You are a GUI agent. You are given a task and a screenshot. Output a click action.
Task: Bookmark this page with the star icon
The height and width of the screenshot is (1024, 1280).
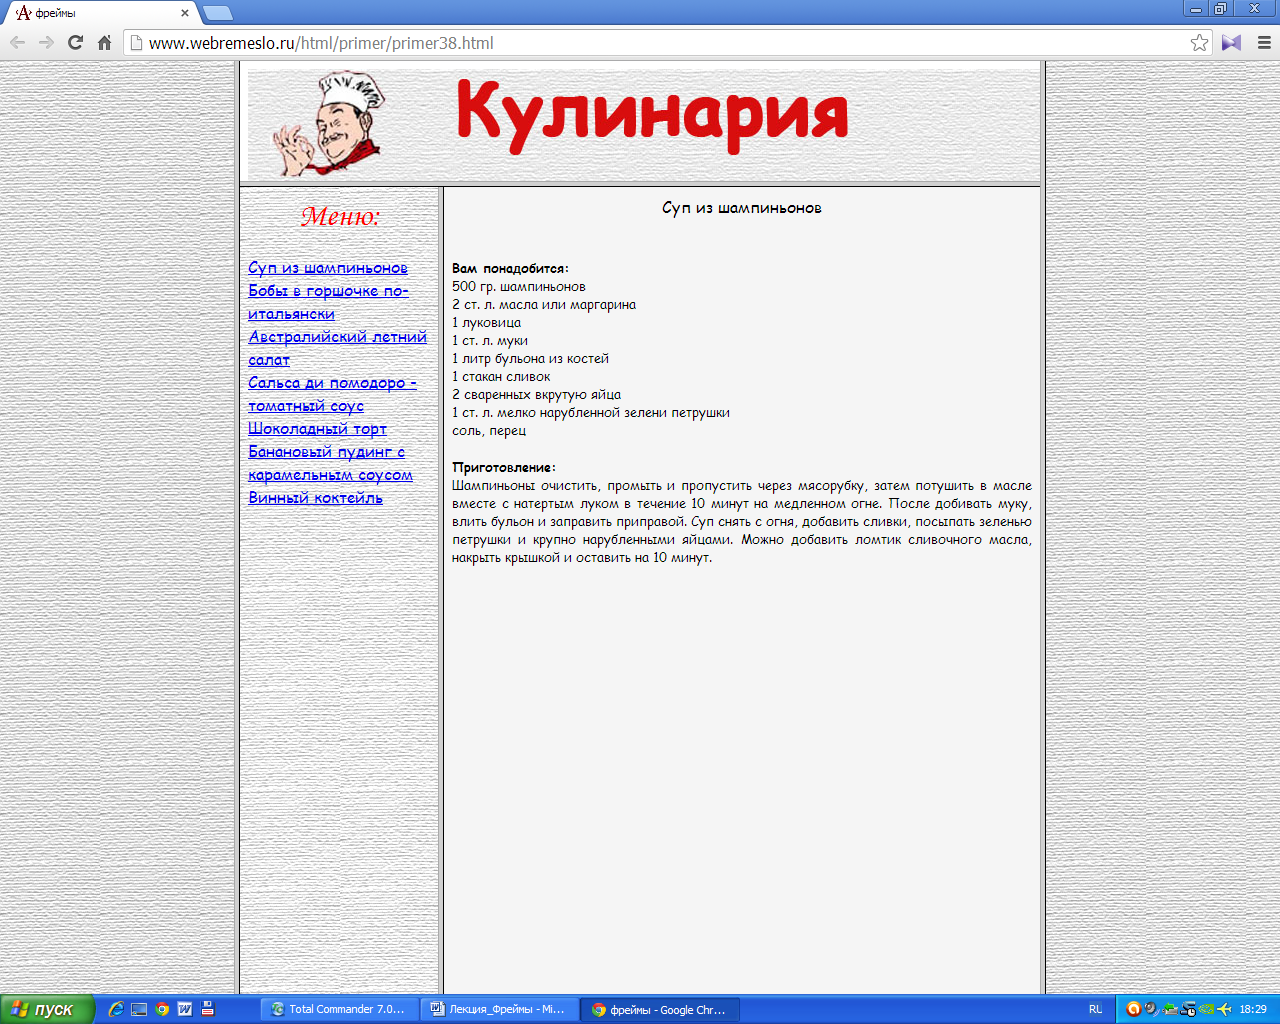click(1199, 42)
